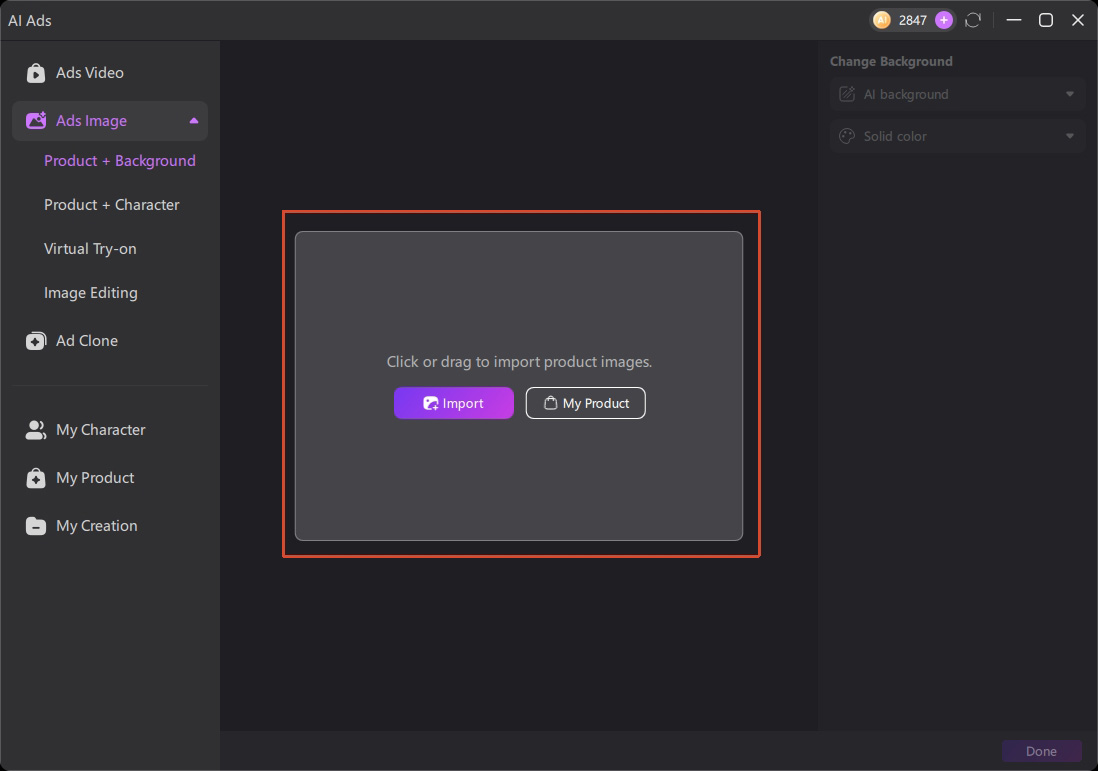This screenshot has width=1098, height=771.
Task: Click the purple Import button
Action: (454, 403)
